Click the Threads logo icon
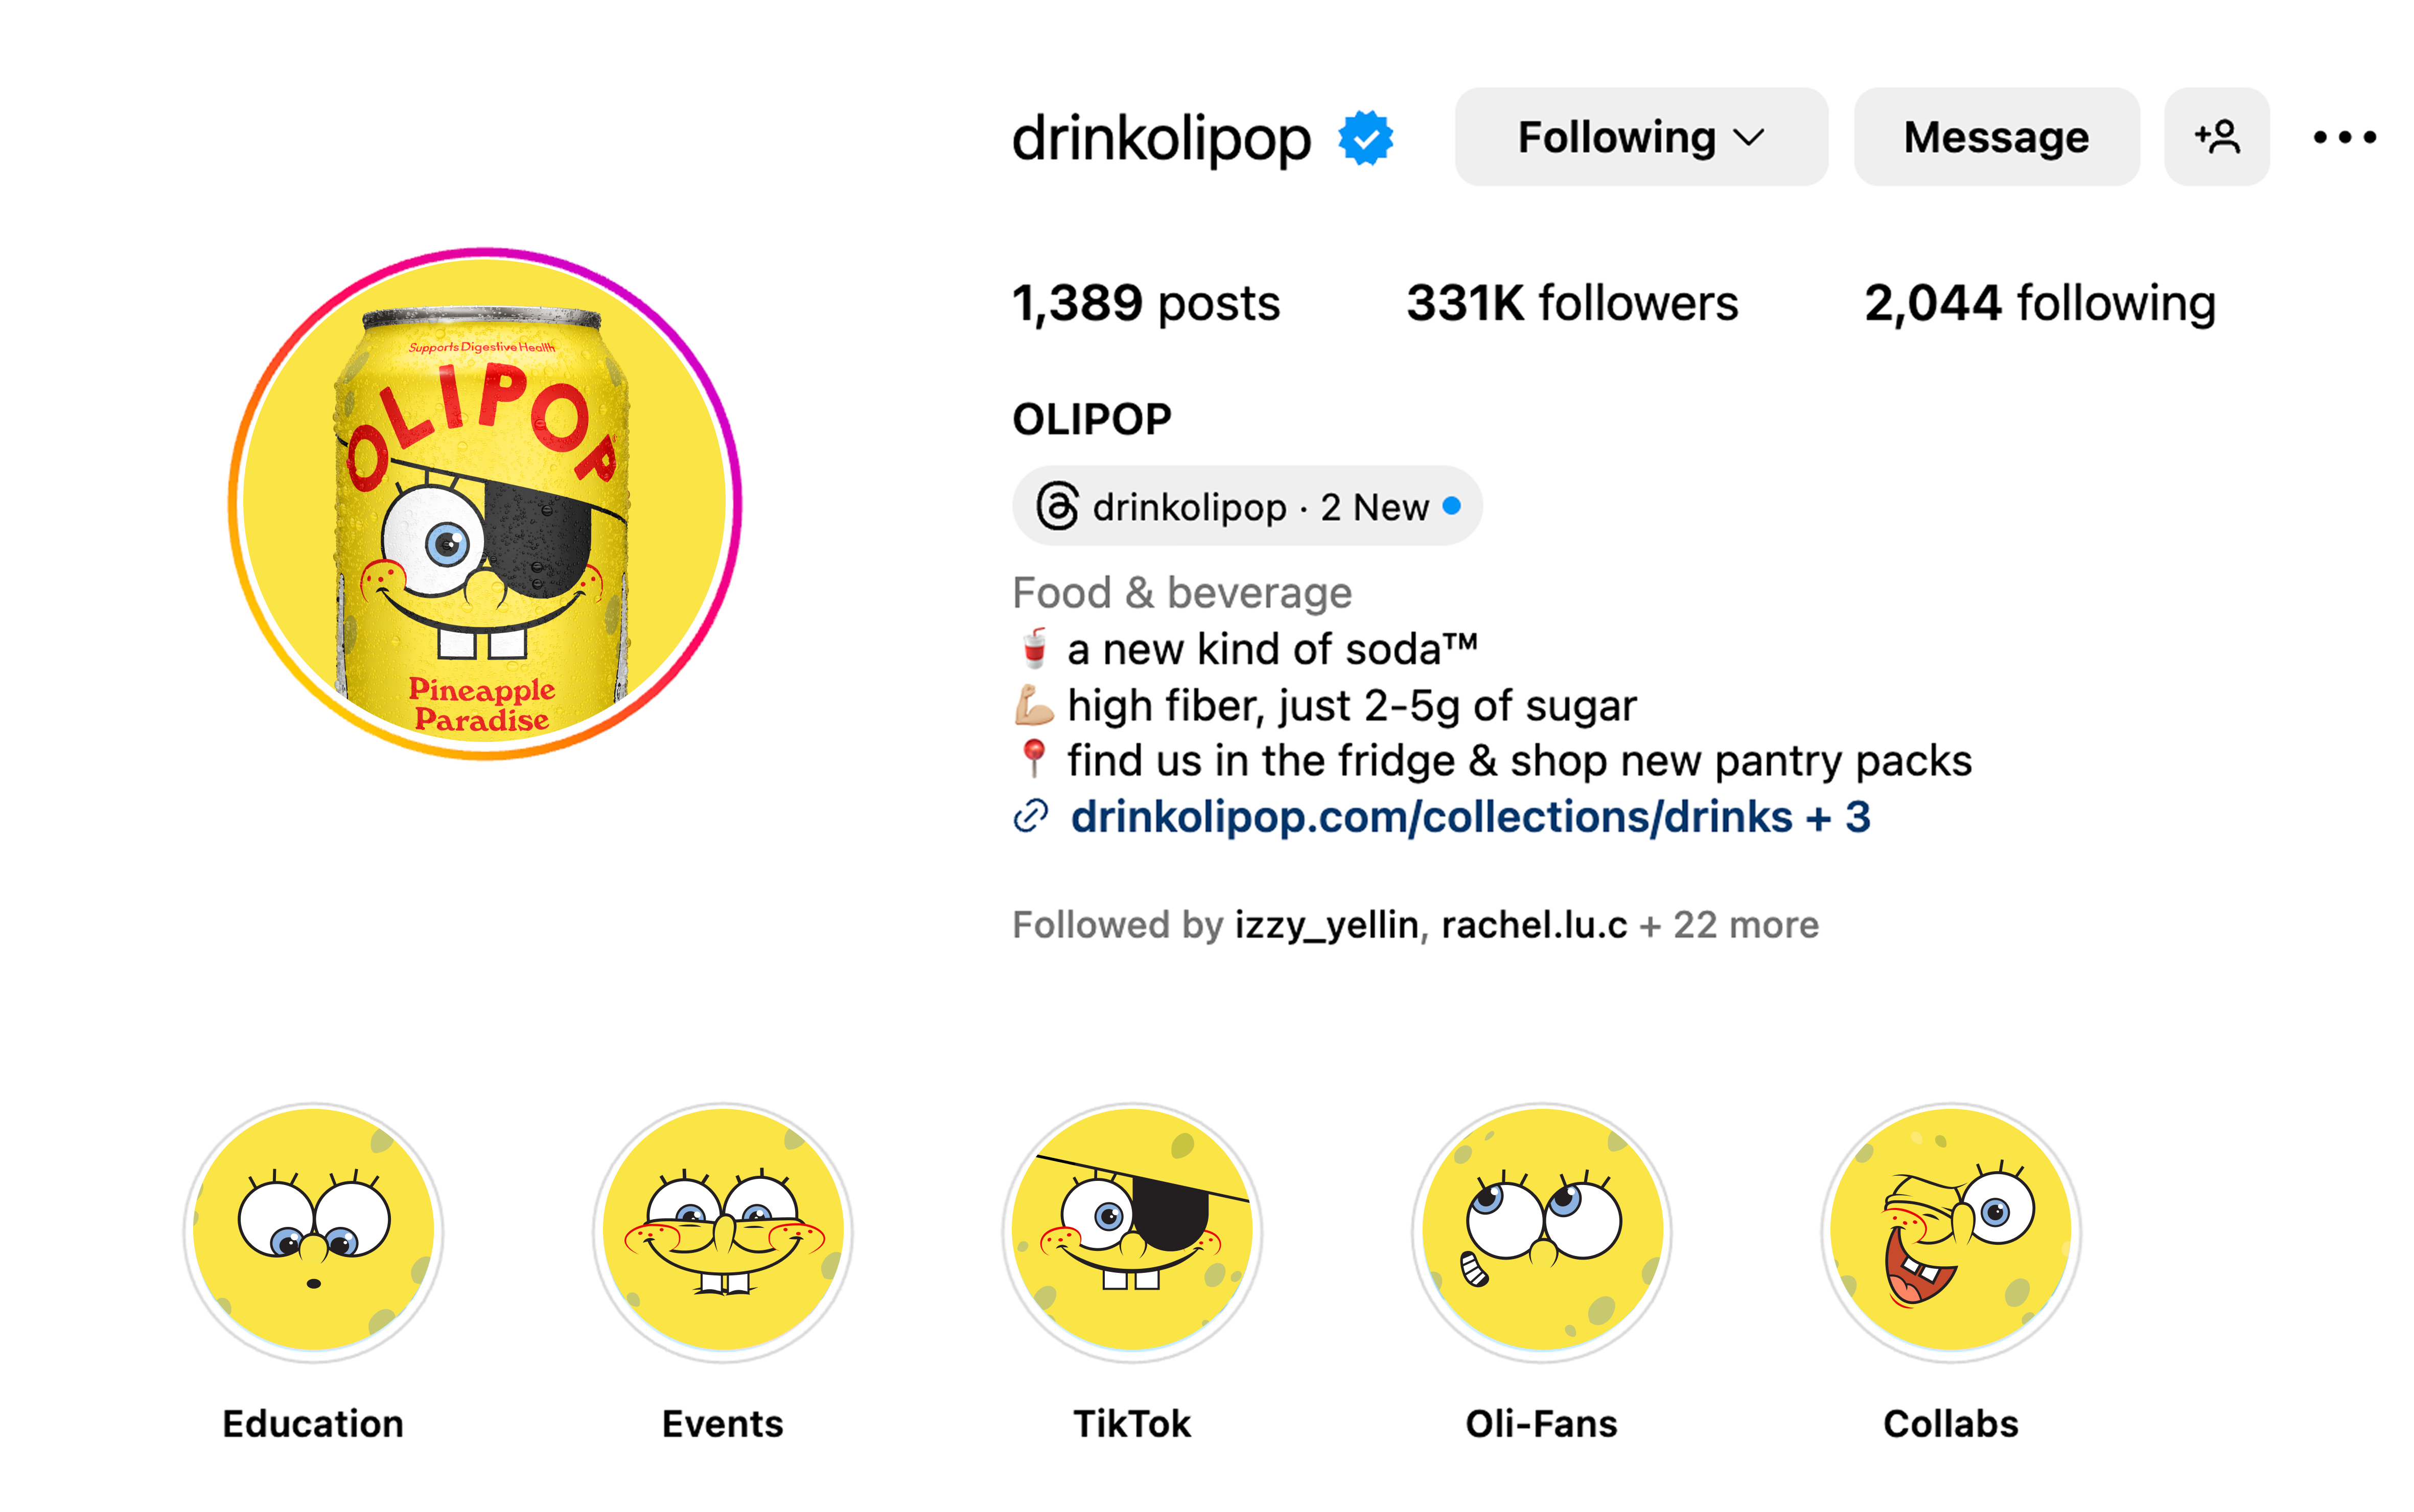The width and height of the screenshot is (2414, 1512). [1056, 506]
